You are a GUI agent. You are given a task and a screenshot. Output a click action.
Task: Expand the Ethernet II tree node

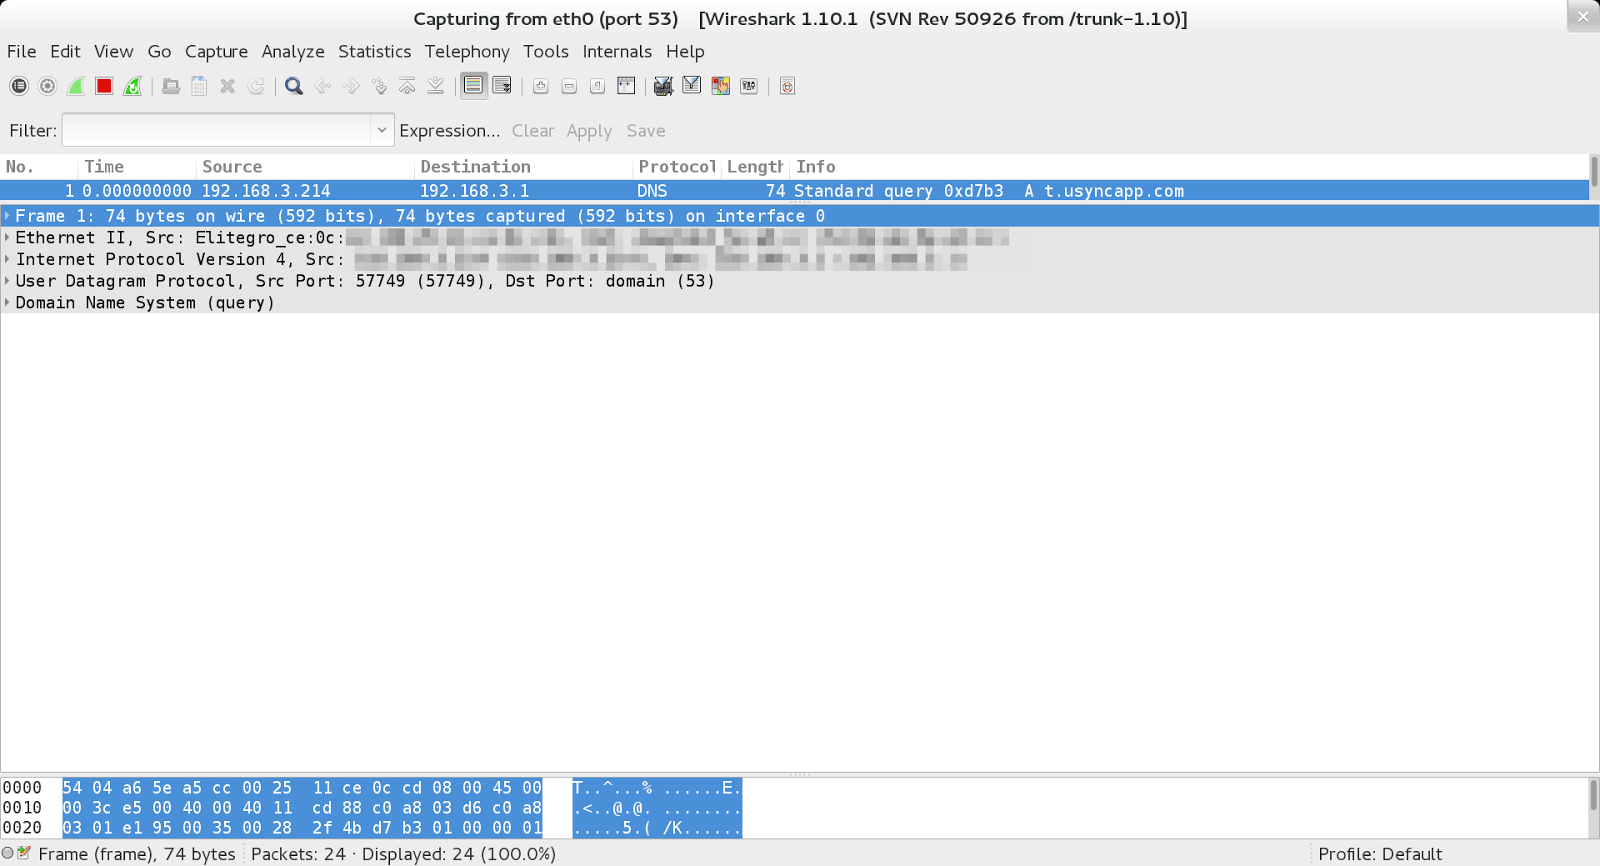(7, 238)
